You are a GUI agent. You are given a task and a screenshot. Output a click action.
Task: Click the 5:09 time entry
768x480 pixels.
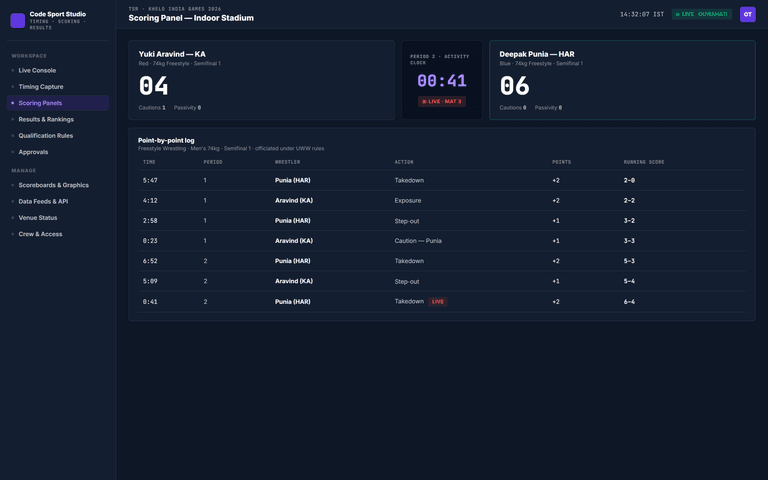(x=150, y=281)
